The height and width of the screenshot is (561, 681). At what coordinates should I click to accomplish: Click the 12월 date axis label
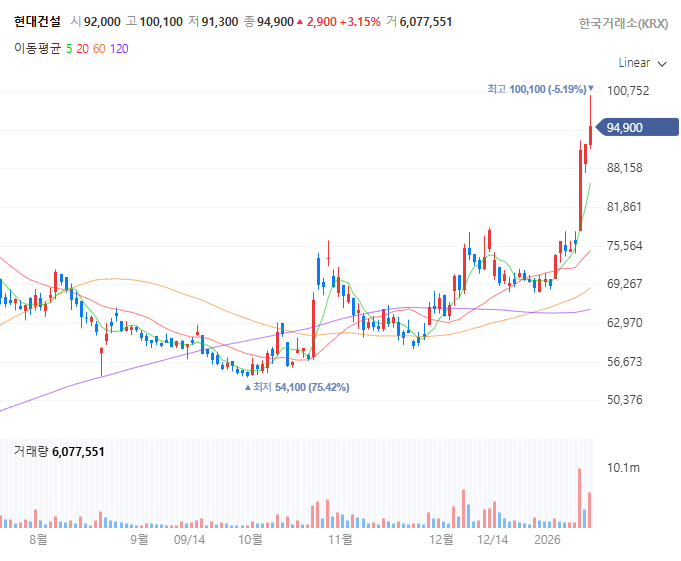(441, 540)
